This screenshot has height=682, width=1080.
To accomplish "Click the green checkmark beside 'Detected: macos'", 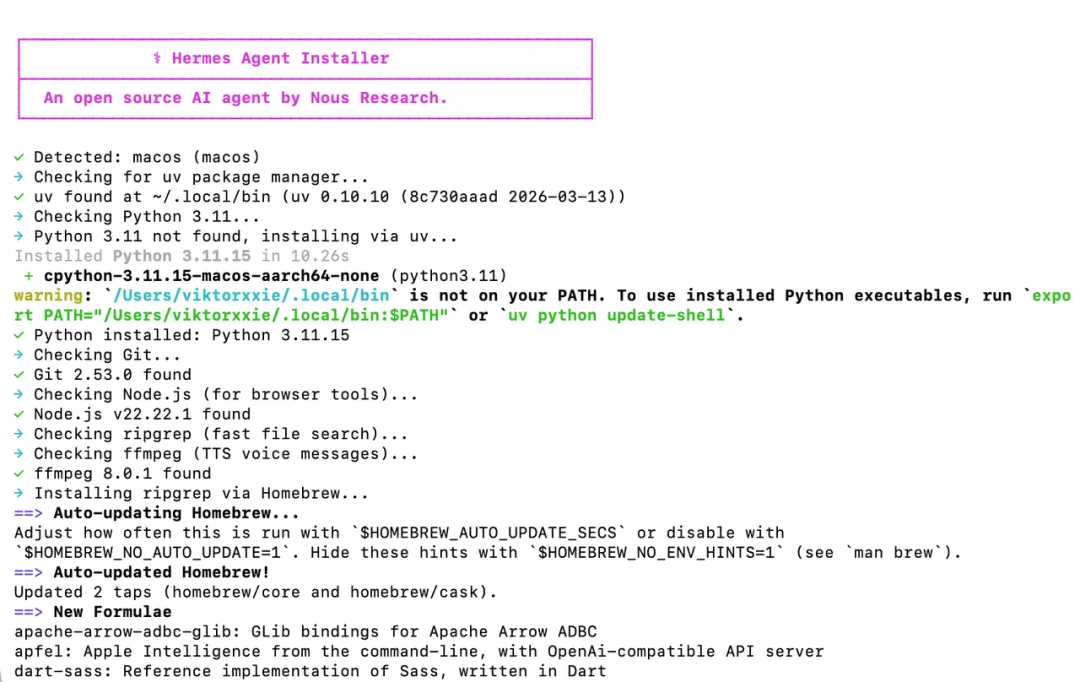I will [x=19, y=157].
